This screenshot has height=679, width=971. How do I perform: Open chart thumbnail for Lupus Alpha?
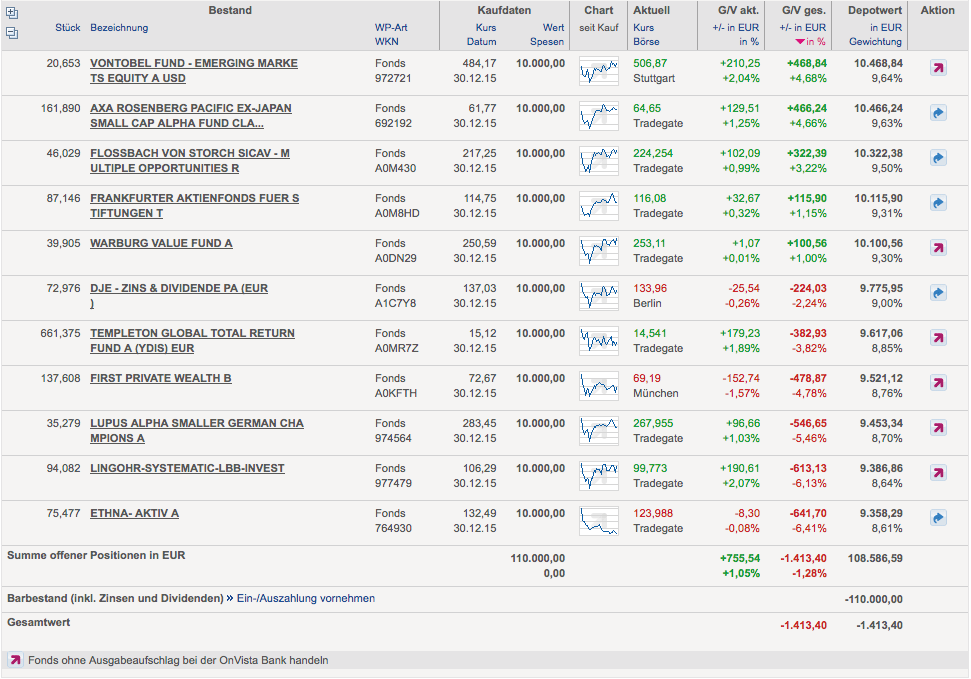coord(599,431)
